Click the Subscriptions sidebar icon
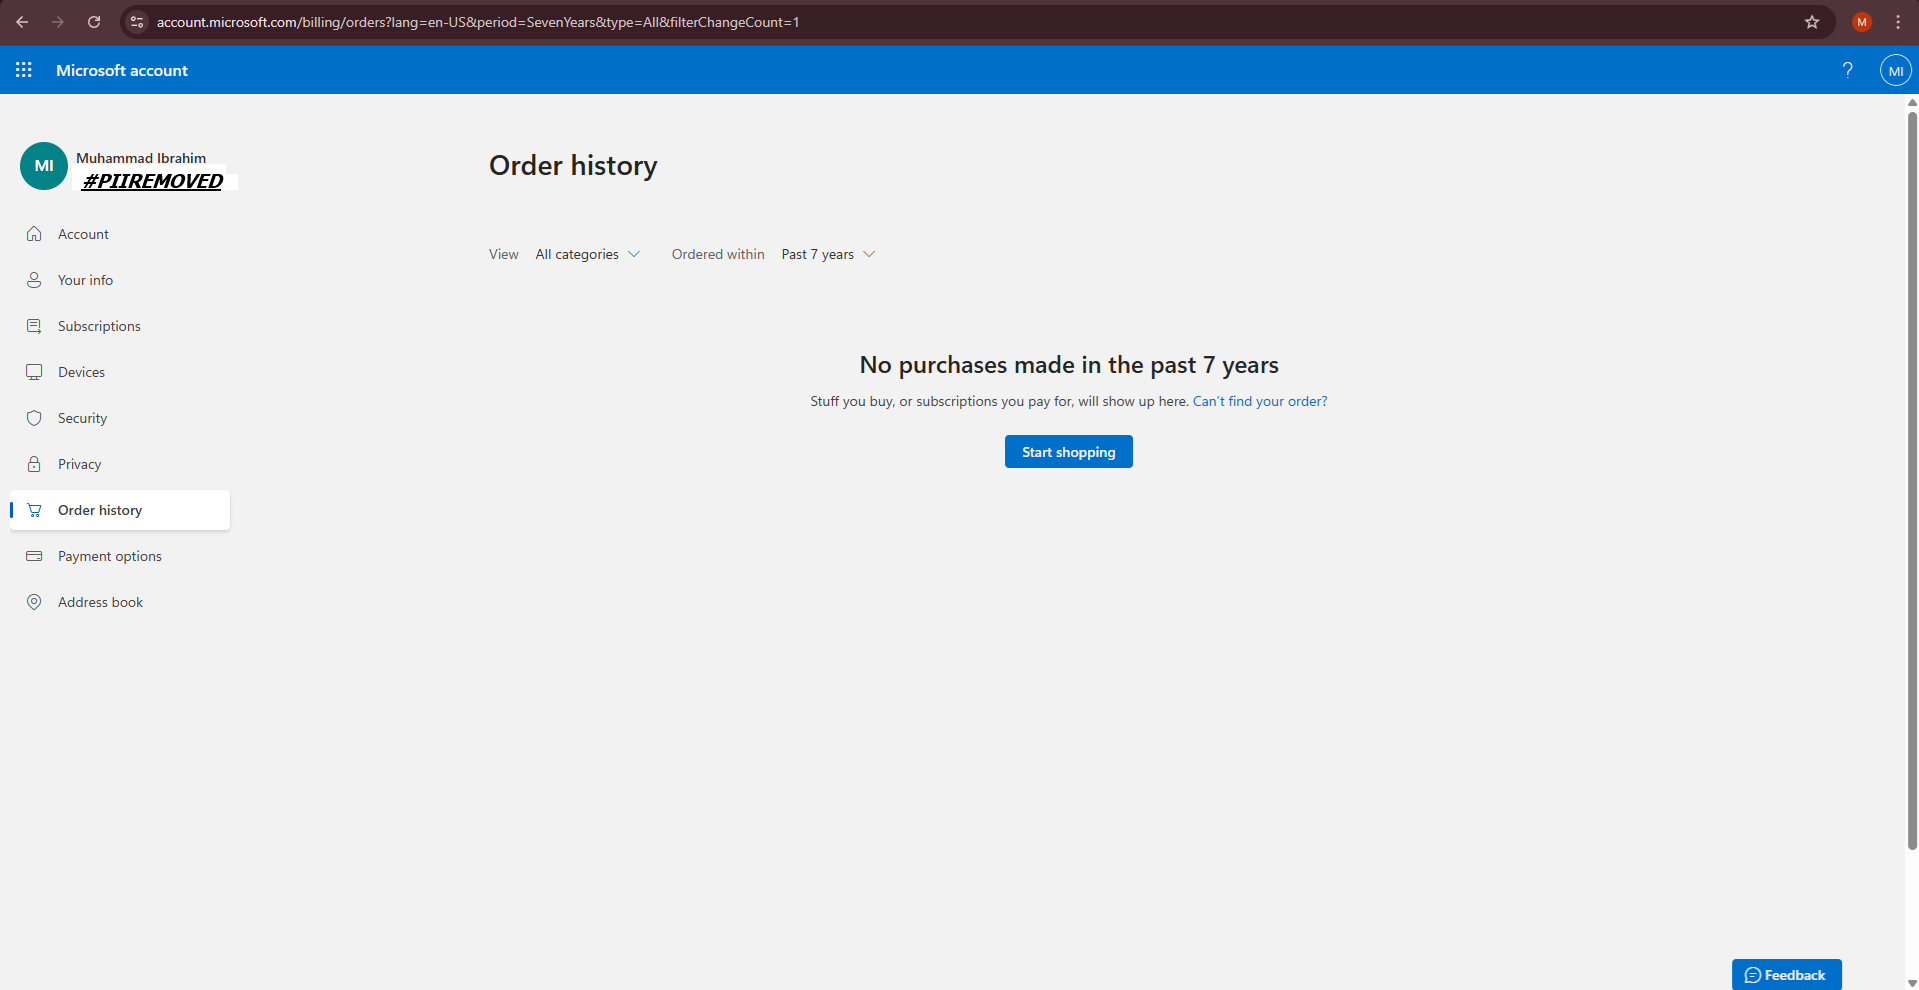Image resolution: width=1919 pixels, height=990 pixels. point(34,325)
